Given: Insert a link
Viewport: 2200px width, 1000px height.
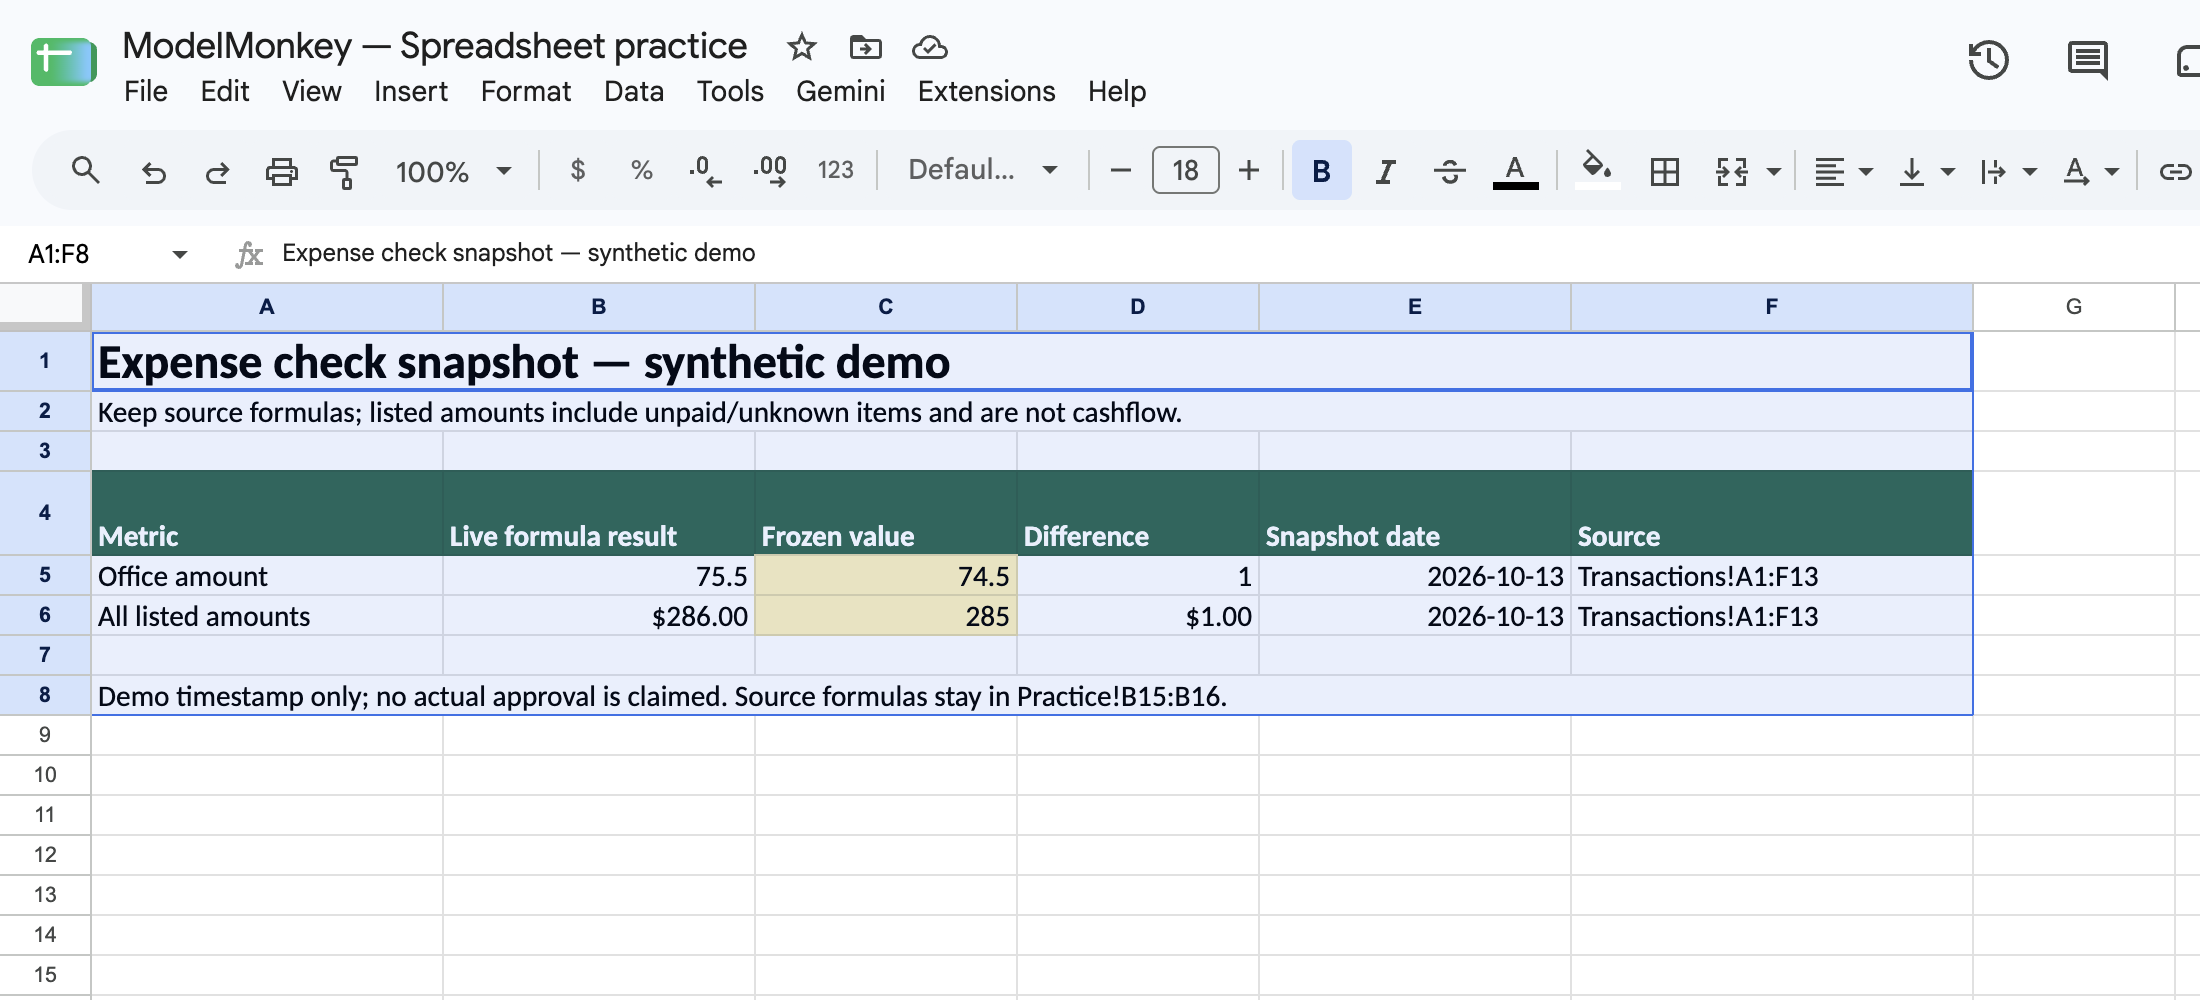Looking at the screenshot, I should pos(2175,172).
